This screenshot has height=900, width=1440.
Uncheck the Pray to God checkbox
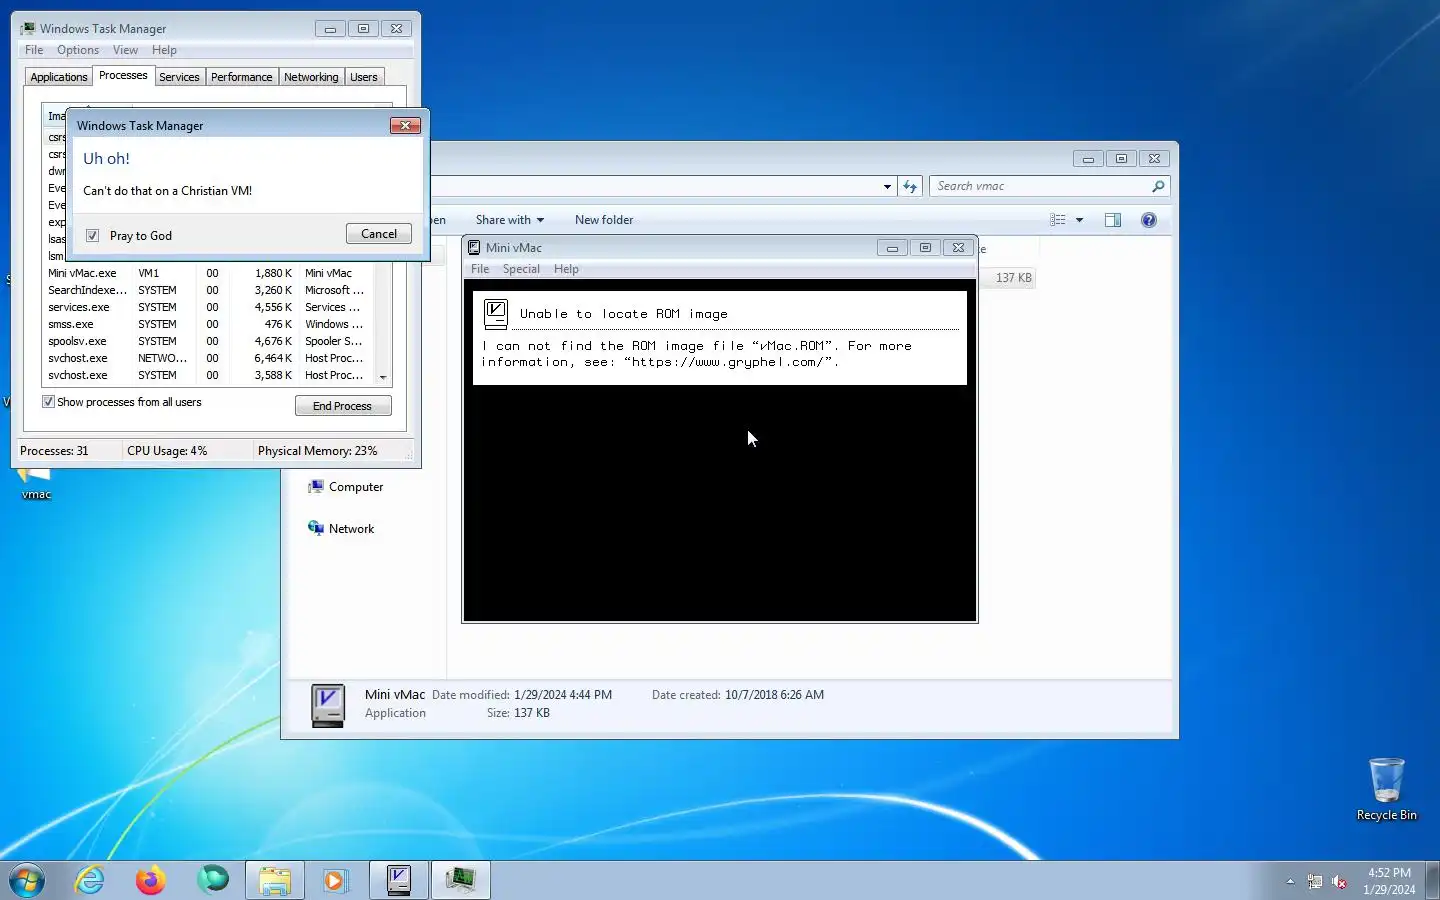click(92, 236)
